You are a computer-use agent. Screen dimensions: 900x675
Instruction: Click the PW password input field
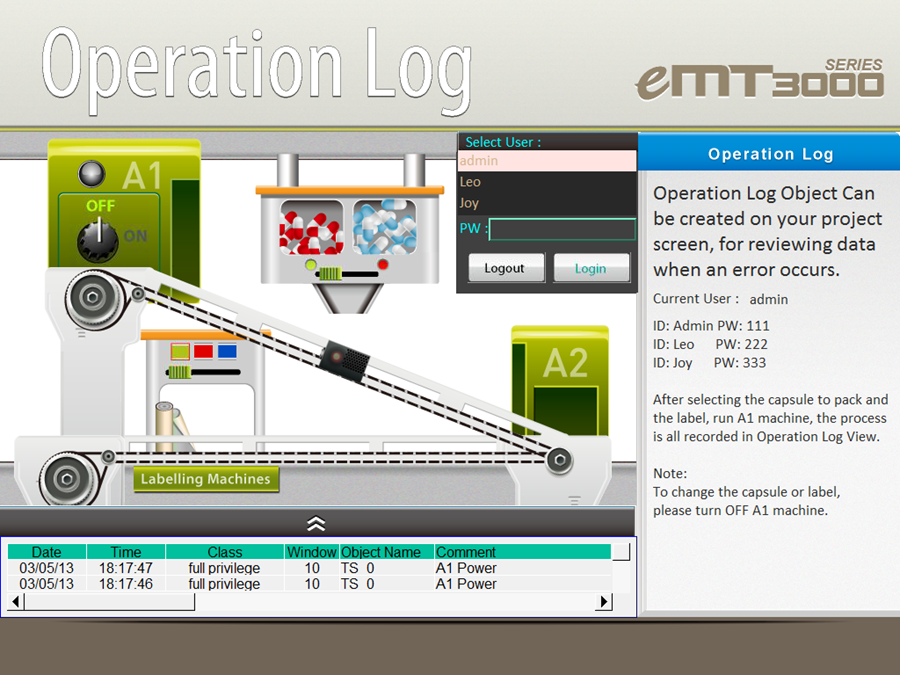click(x=562, y=229)
